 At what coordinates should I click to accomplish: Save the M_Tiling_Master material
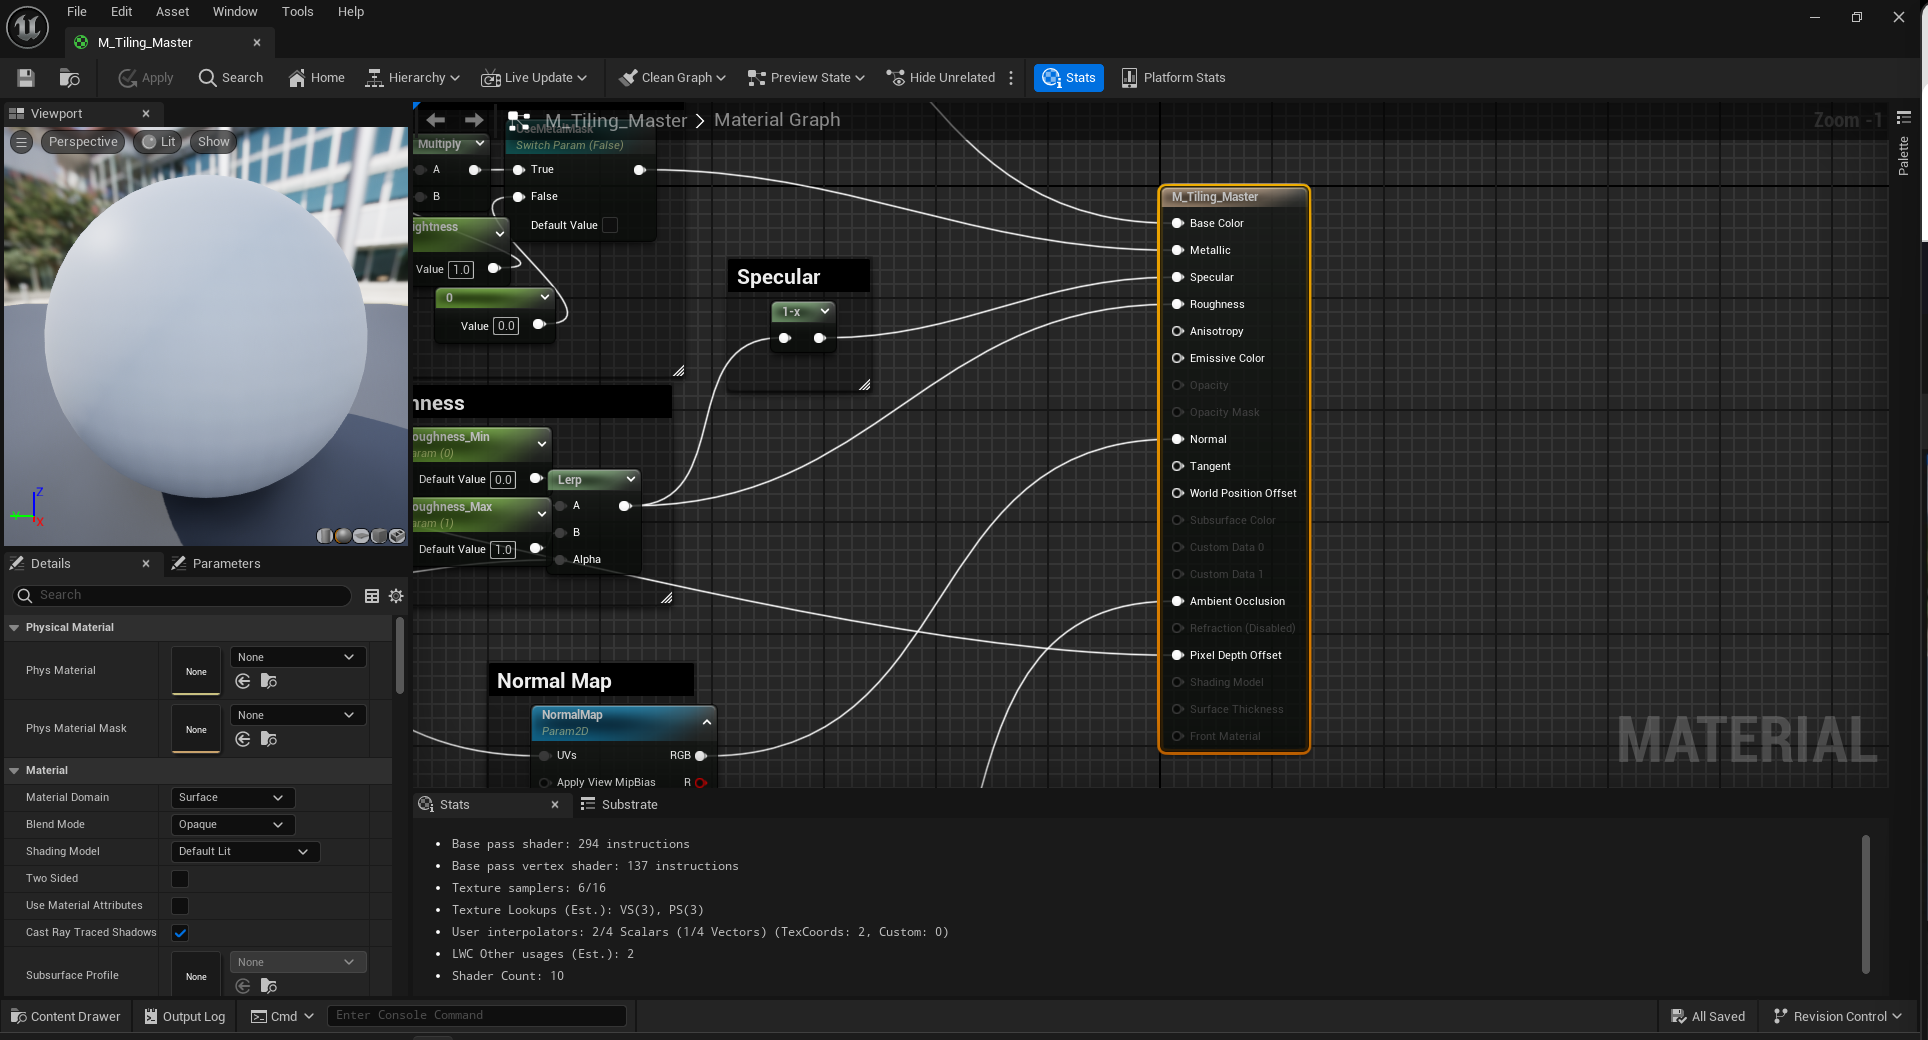click(x=26, y=77)
